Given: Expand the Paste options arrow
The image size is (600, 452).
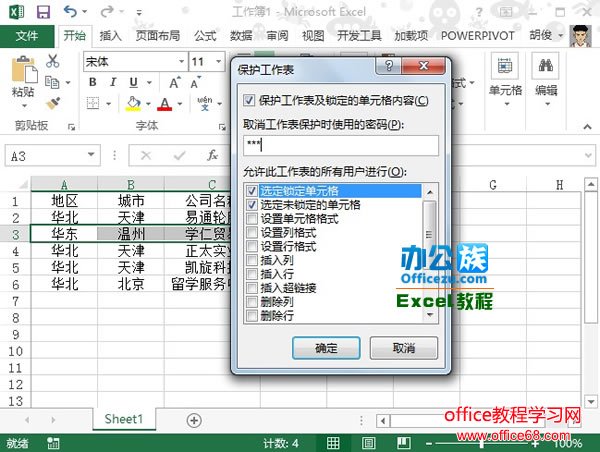Looking at the screenshot, I should pyautogui.click(x=24, y=106).
